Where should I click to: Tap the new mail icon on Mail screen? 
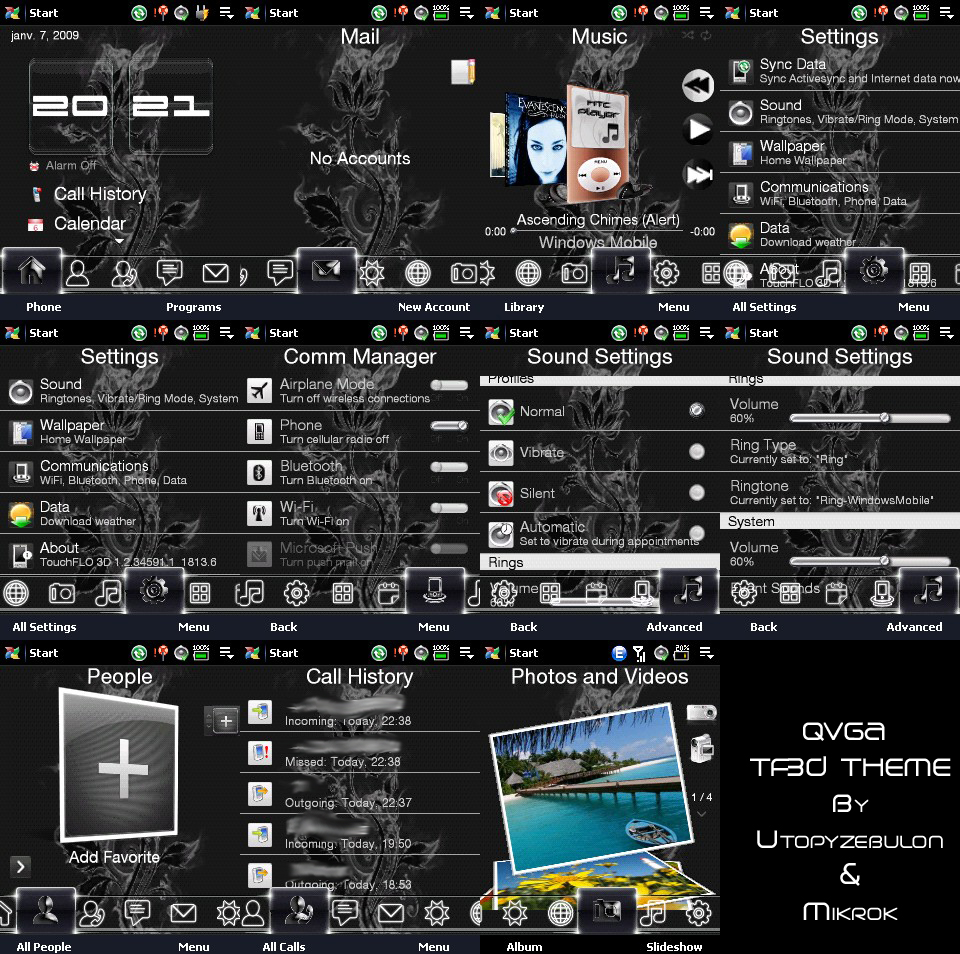pyautogui.click(x=463, y=72)
